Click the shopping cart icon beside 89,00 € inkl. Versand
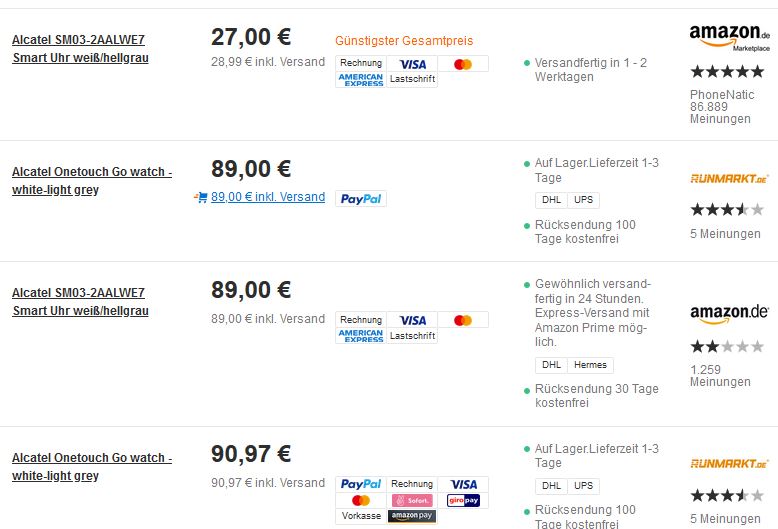The image size is (778, 529). tap(201, 198)
